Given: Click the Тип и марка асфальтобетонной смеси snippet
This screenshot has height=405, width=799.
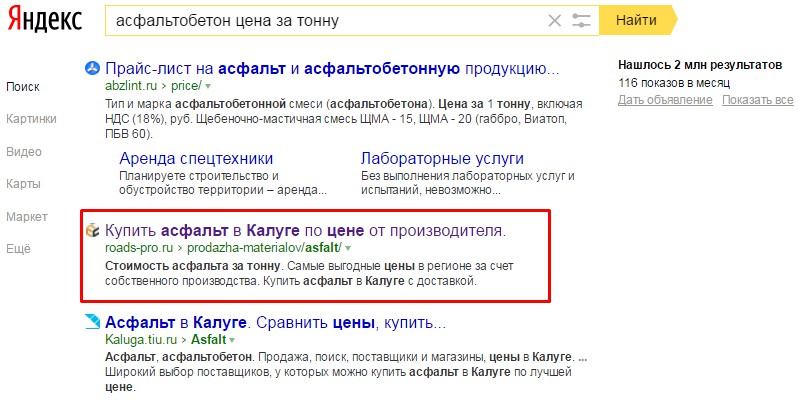Looking at the screenshot, I should coord(343,119).
